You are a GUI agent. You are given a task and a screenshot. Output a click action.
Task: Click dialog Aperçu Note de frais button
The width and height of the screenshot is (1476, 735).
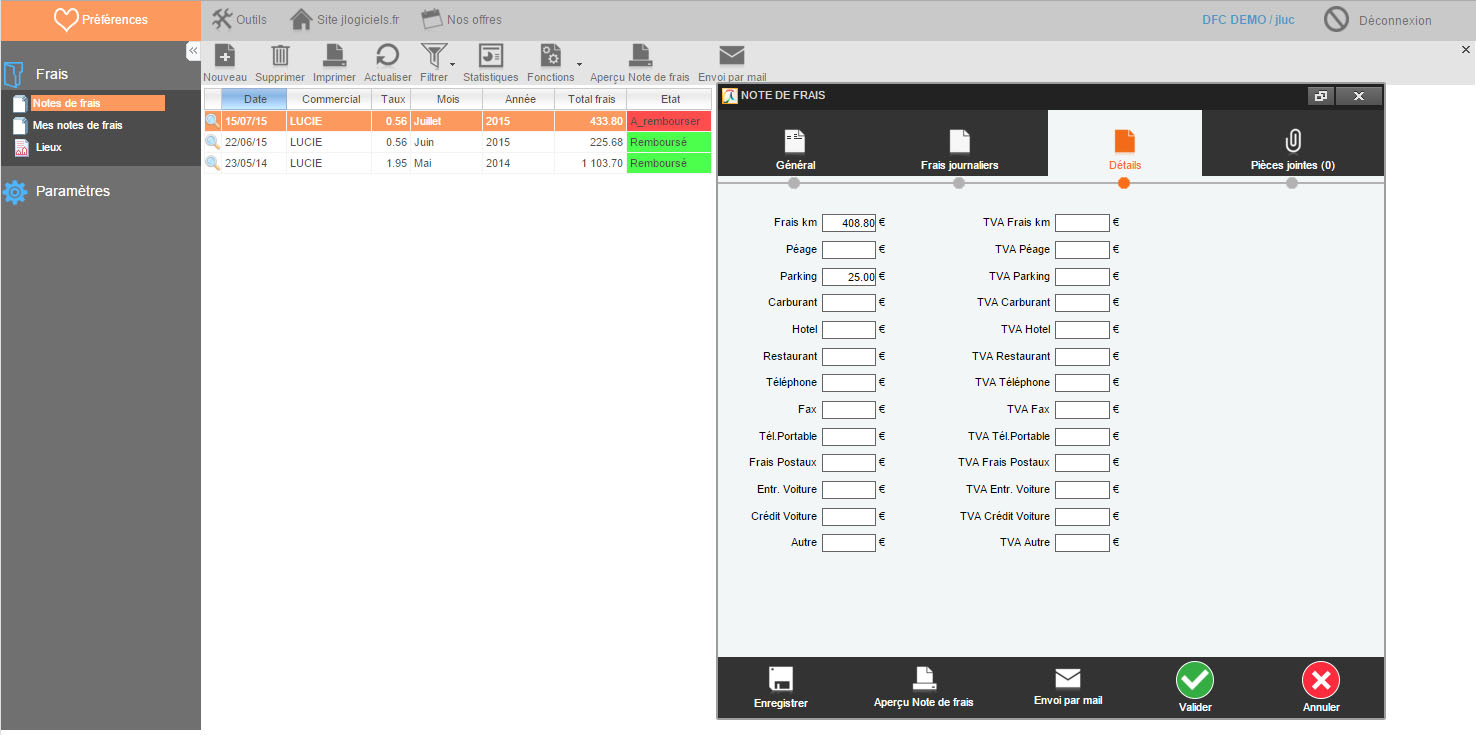[923, 688]
